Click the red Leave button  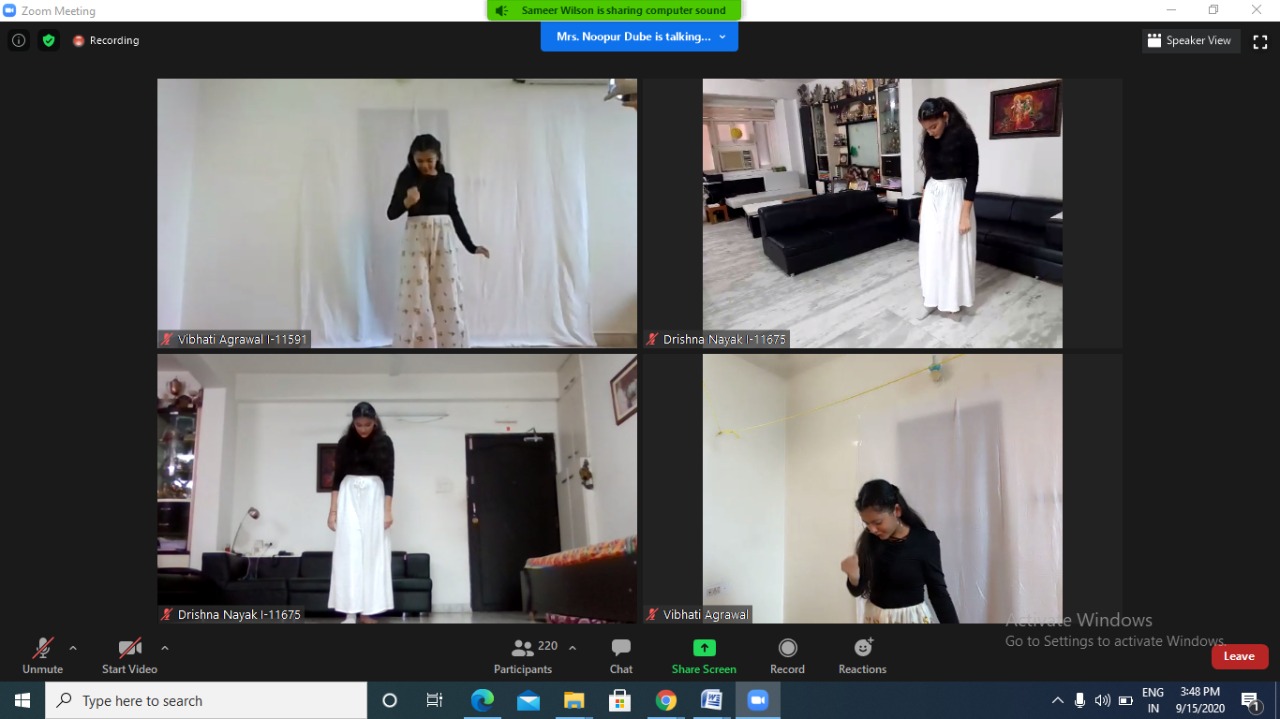pyautogui.click(x=1239, y=656)
